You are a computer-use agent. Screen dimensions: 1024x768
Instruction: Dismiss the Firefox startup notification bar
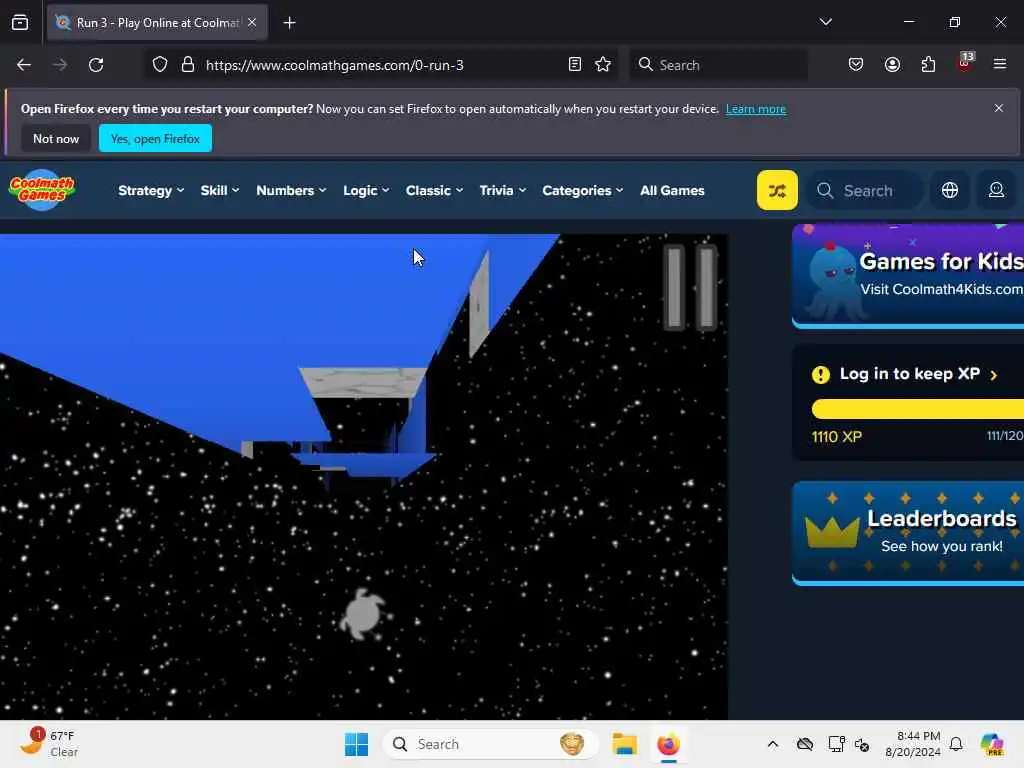pyautogui.click(x=999, y=108)
